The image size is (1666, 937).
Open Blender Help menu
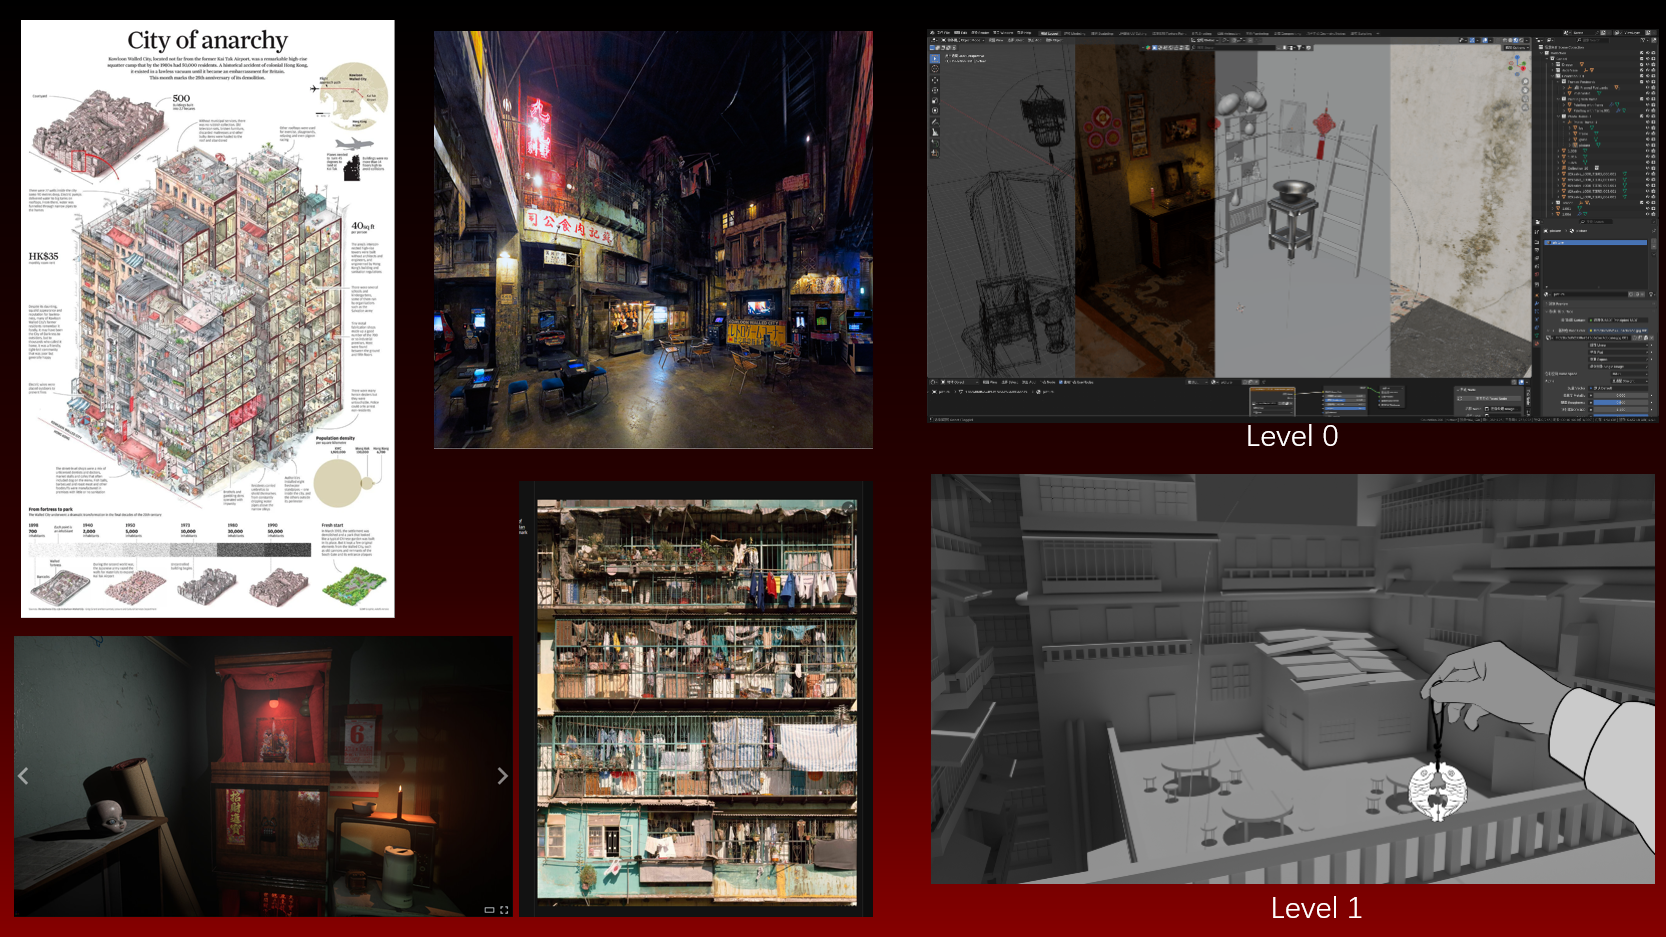1024,32
